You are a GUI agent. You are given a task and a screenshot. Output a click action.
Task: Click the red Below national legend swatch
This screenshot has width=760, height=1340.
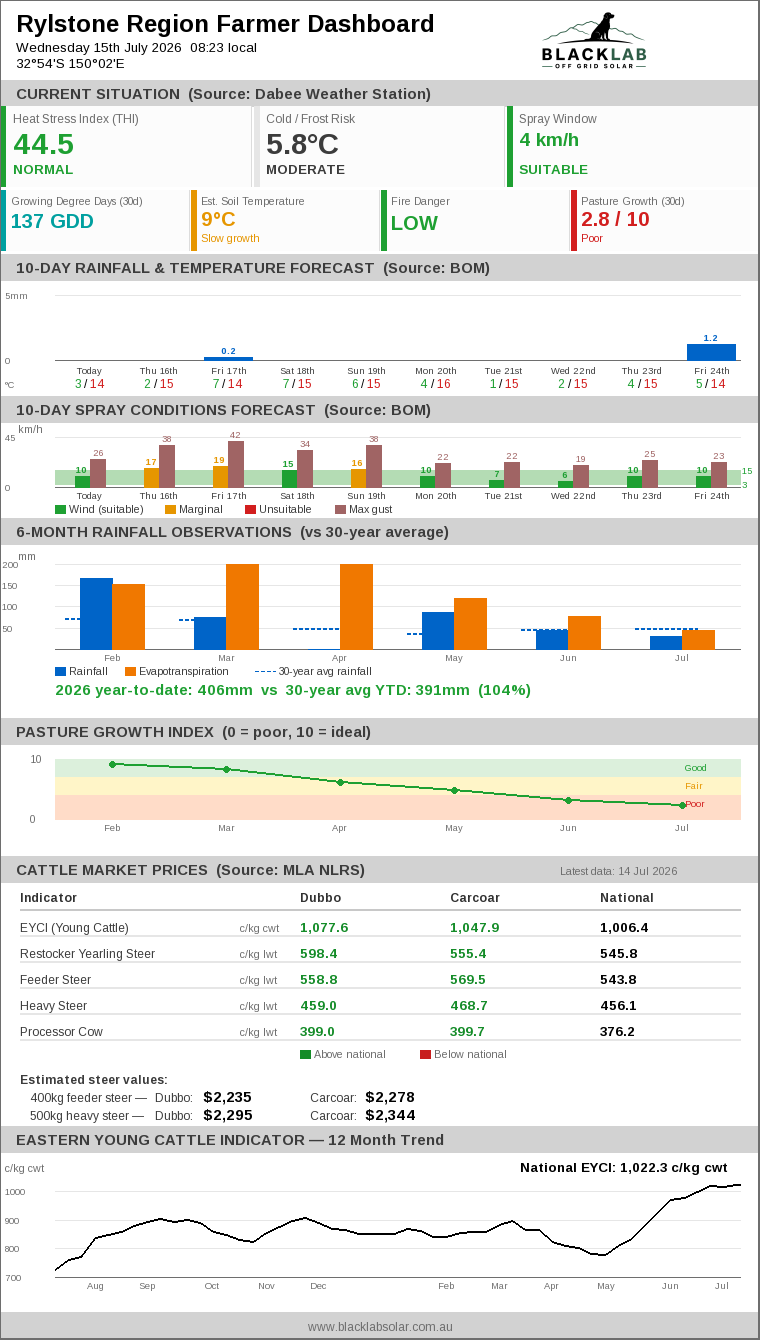(x=425, y=1054)
